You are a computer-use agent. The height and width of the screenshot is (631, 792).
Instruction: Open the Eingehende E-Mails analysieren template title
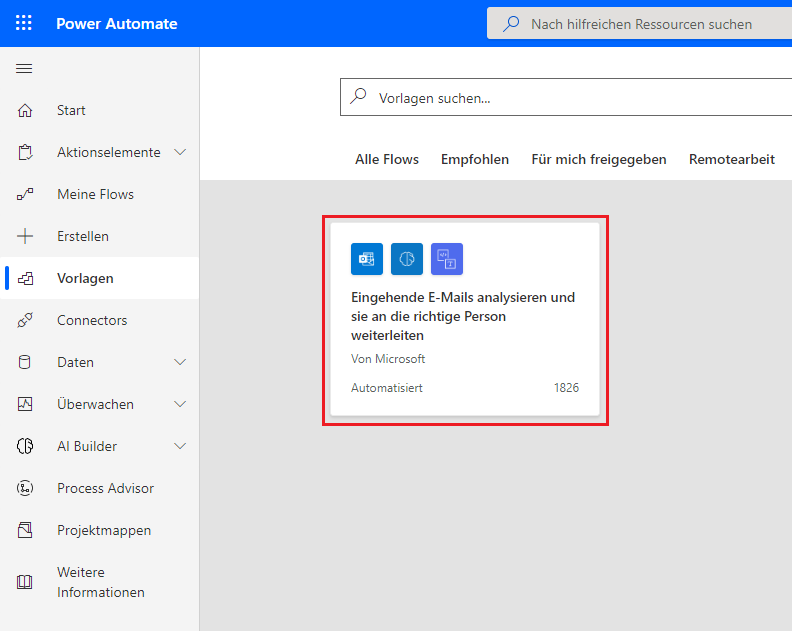(x=463, y=316)
